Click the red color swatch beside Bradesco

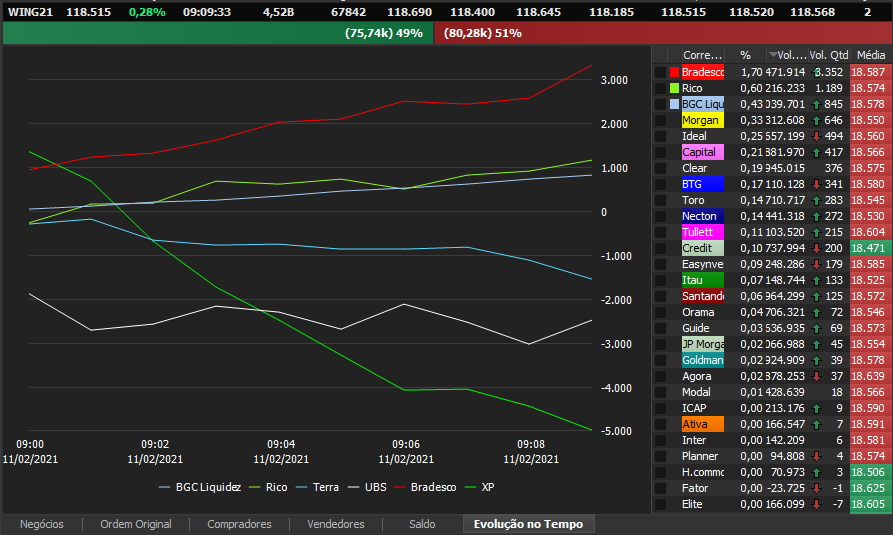tap(674, 72)
